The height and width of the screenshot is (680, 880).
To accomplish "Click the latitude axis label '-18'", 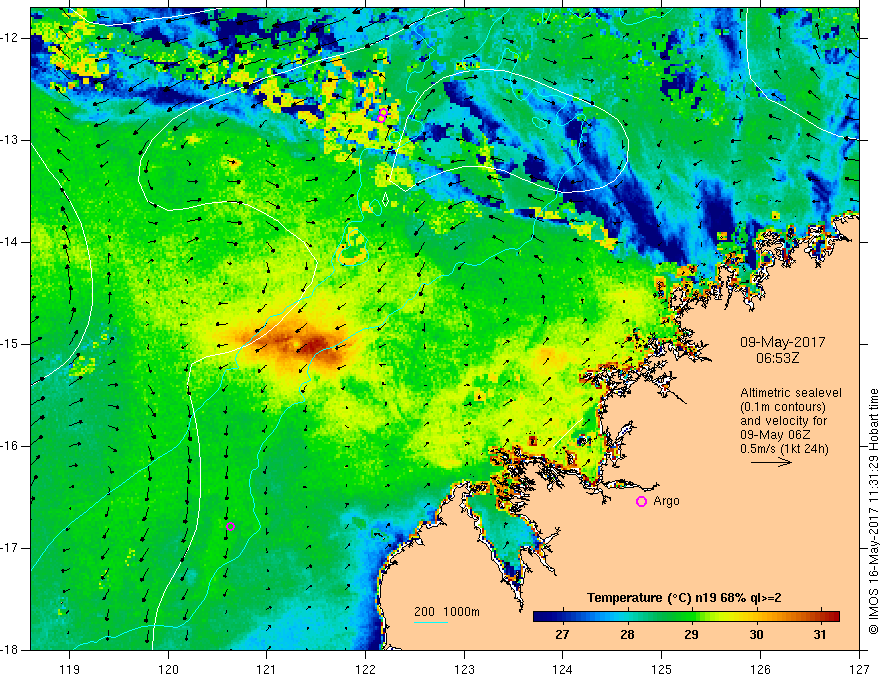I will point(11,650).
